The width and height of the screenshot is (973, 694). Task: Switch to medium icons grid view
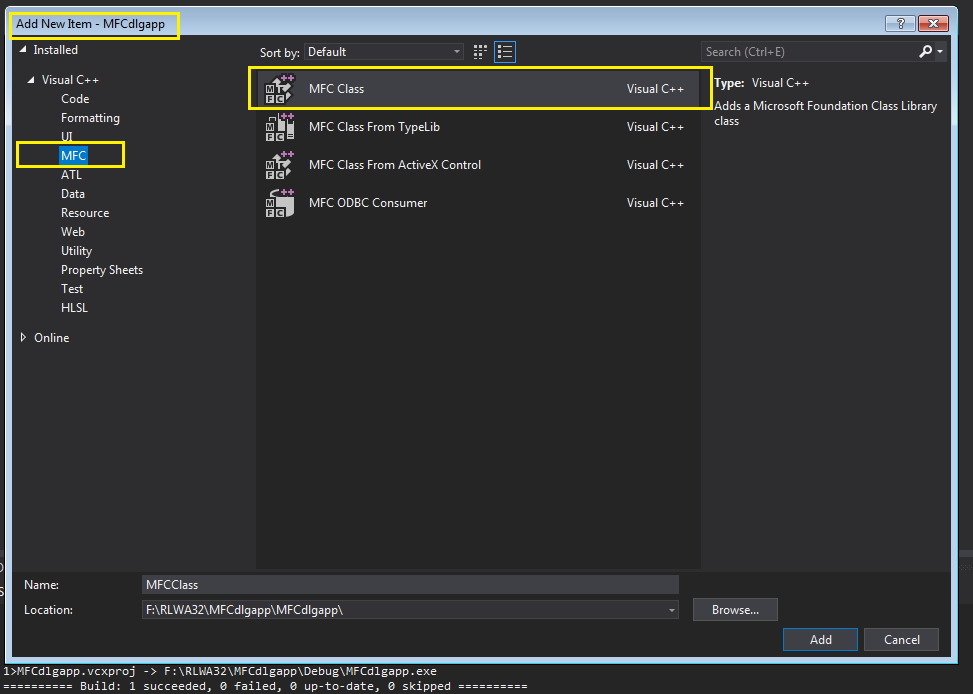tap(480, 52)
